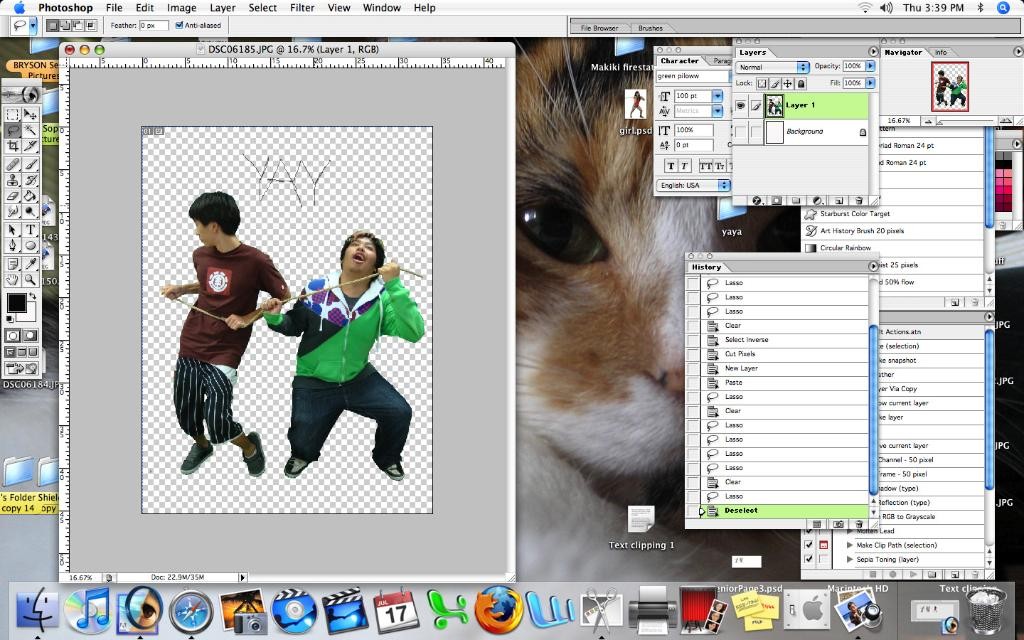The height and width of the screenshot is (640, 1024).
Task: Open the Image menu
Action: coord(182,8)
